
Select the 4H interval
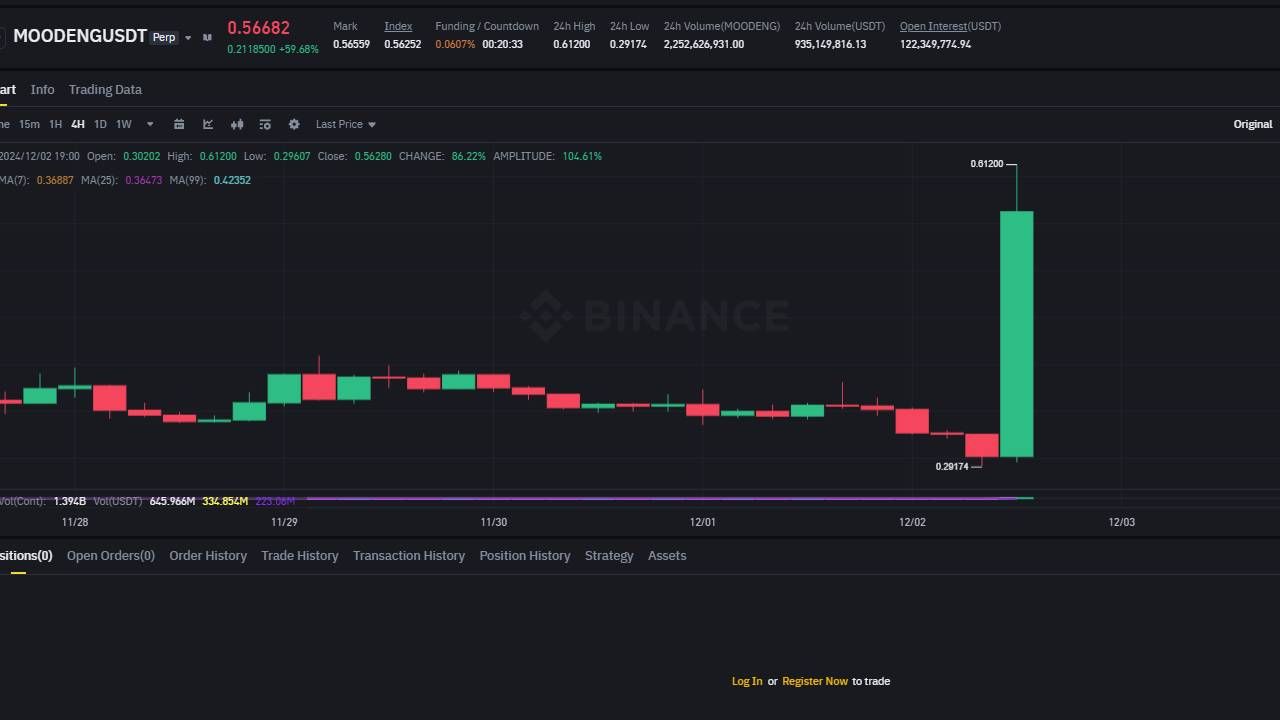[x=78, y=124]
